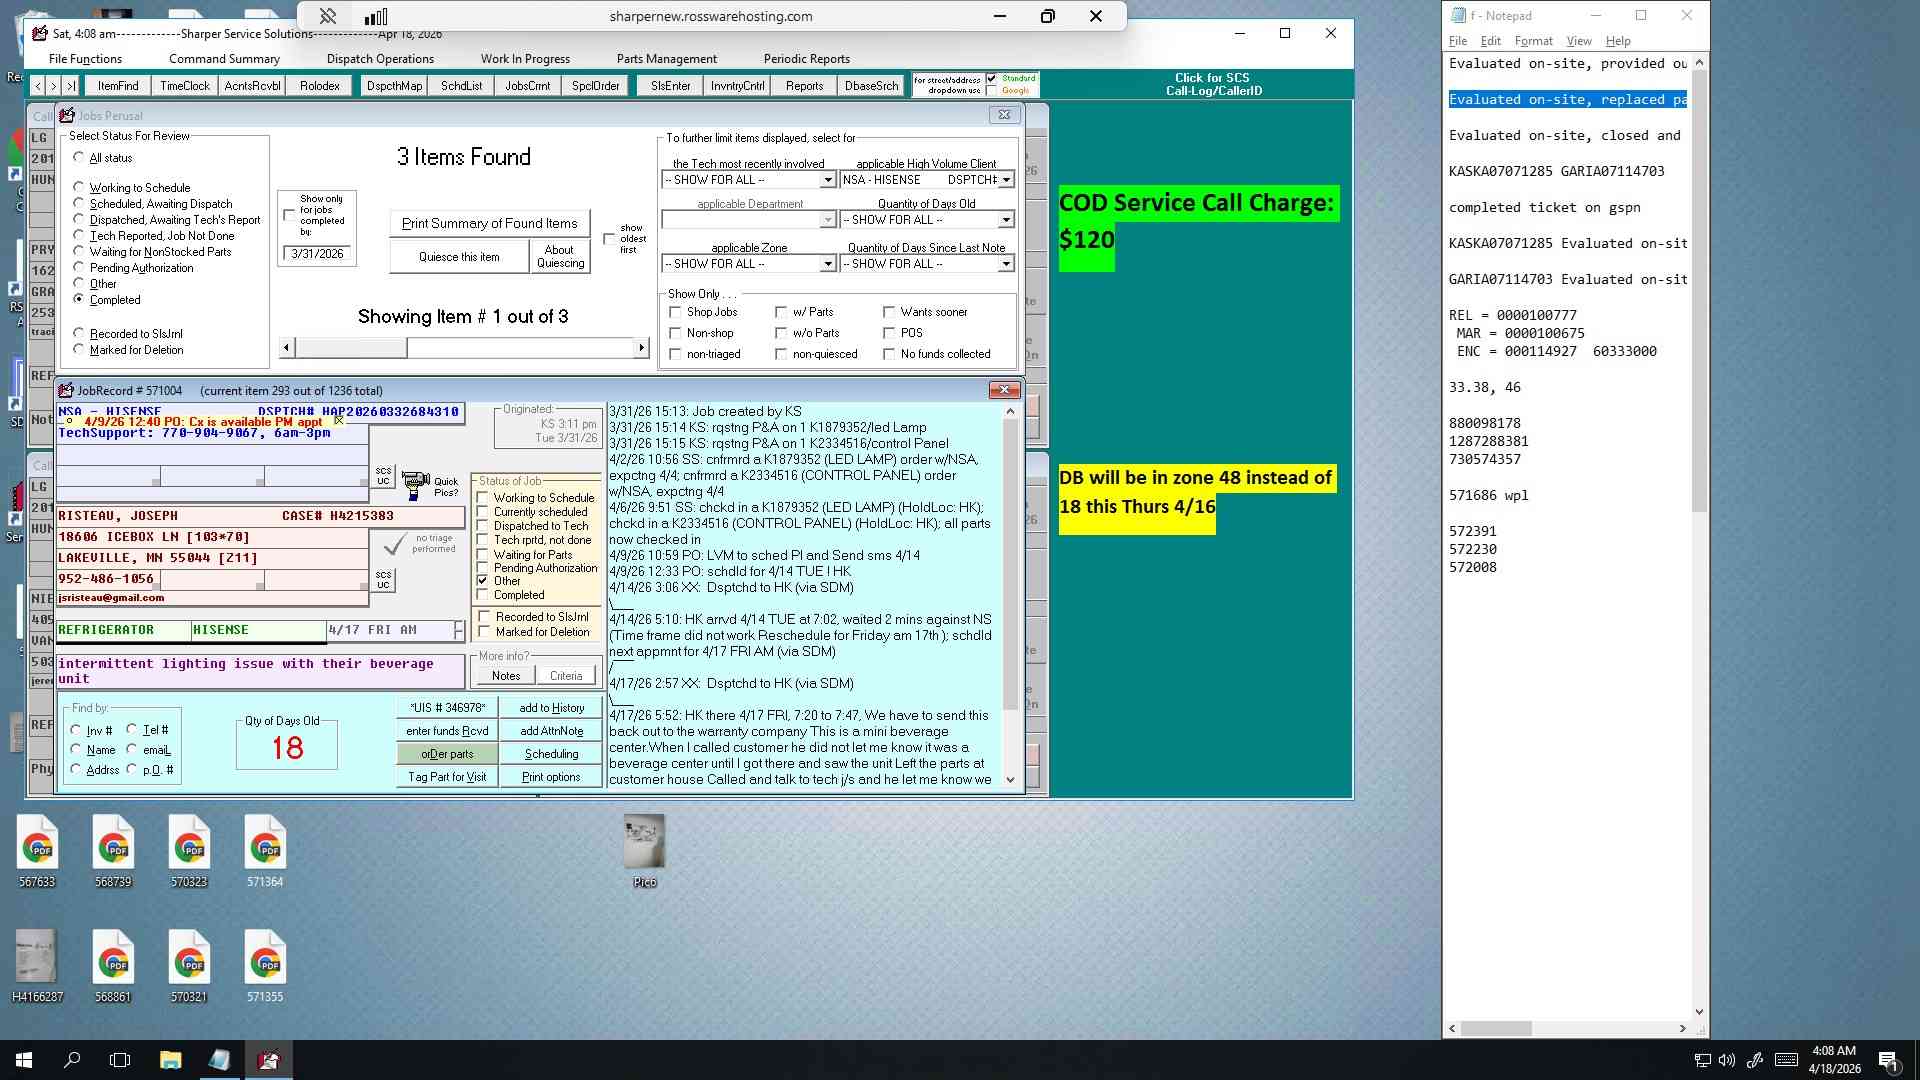Expand the applicable Zone dropdown
Image resolution: width=1920 pixels, height=1080 pixels.
click(827, 264)
